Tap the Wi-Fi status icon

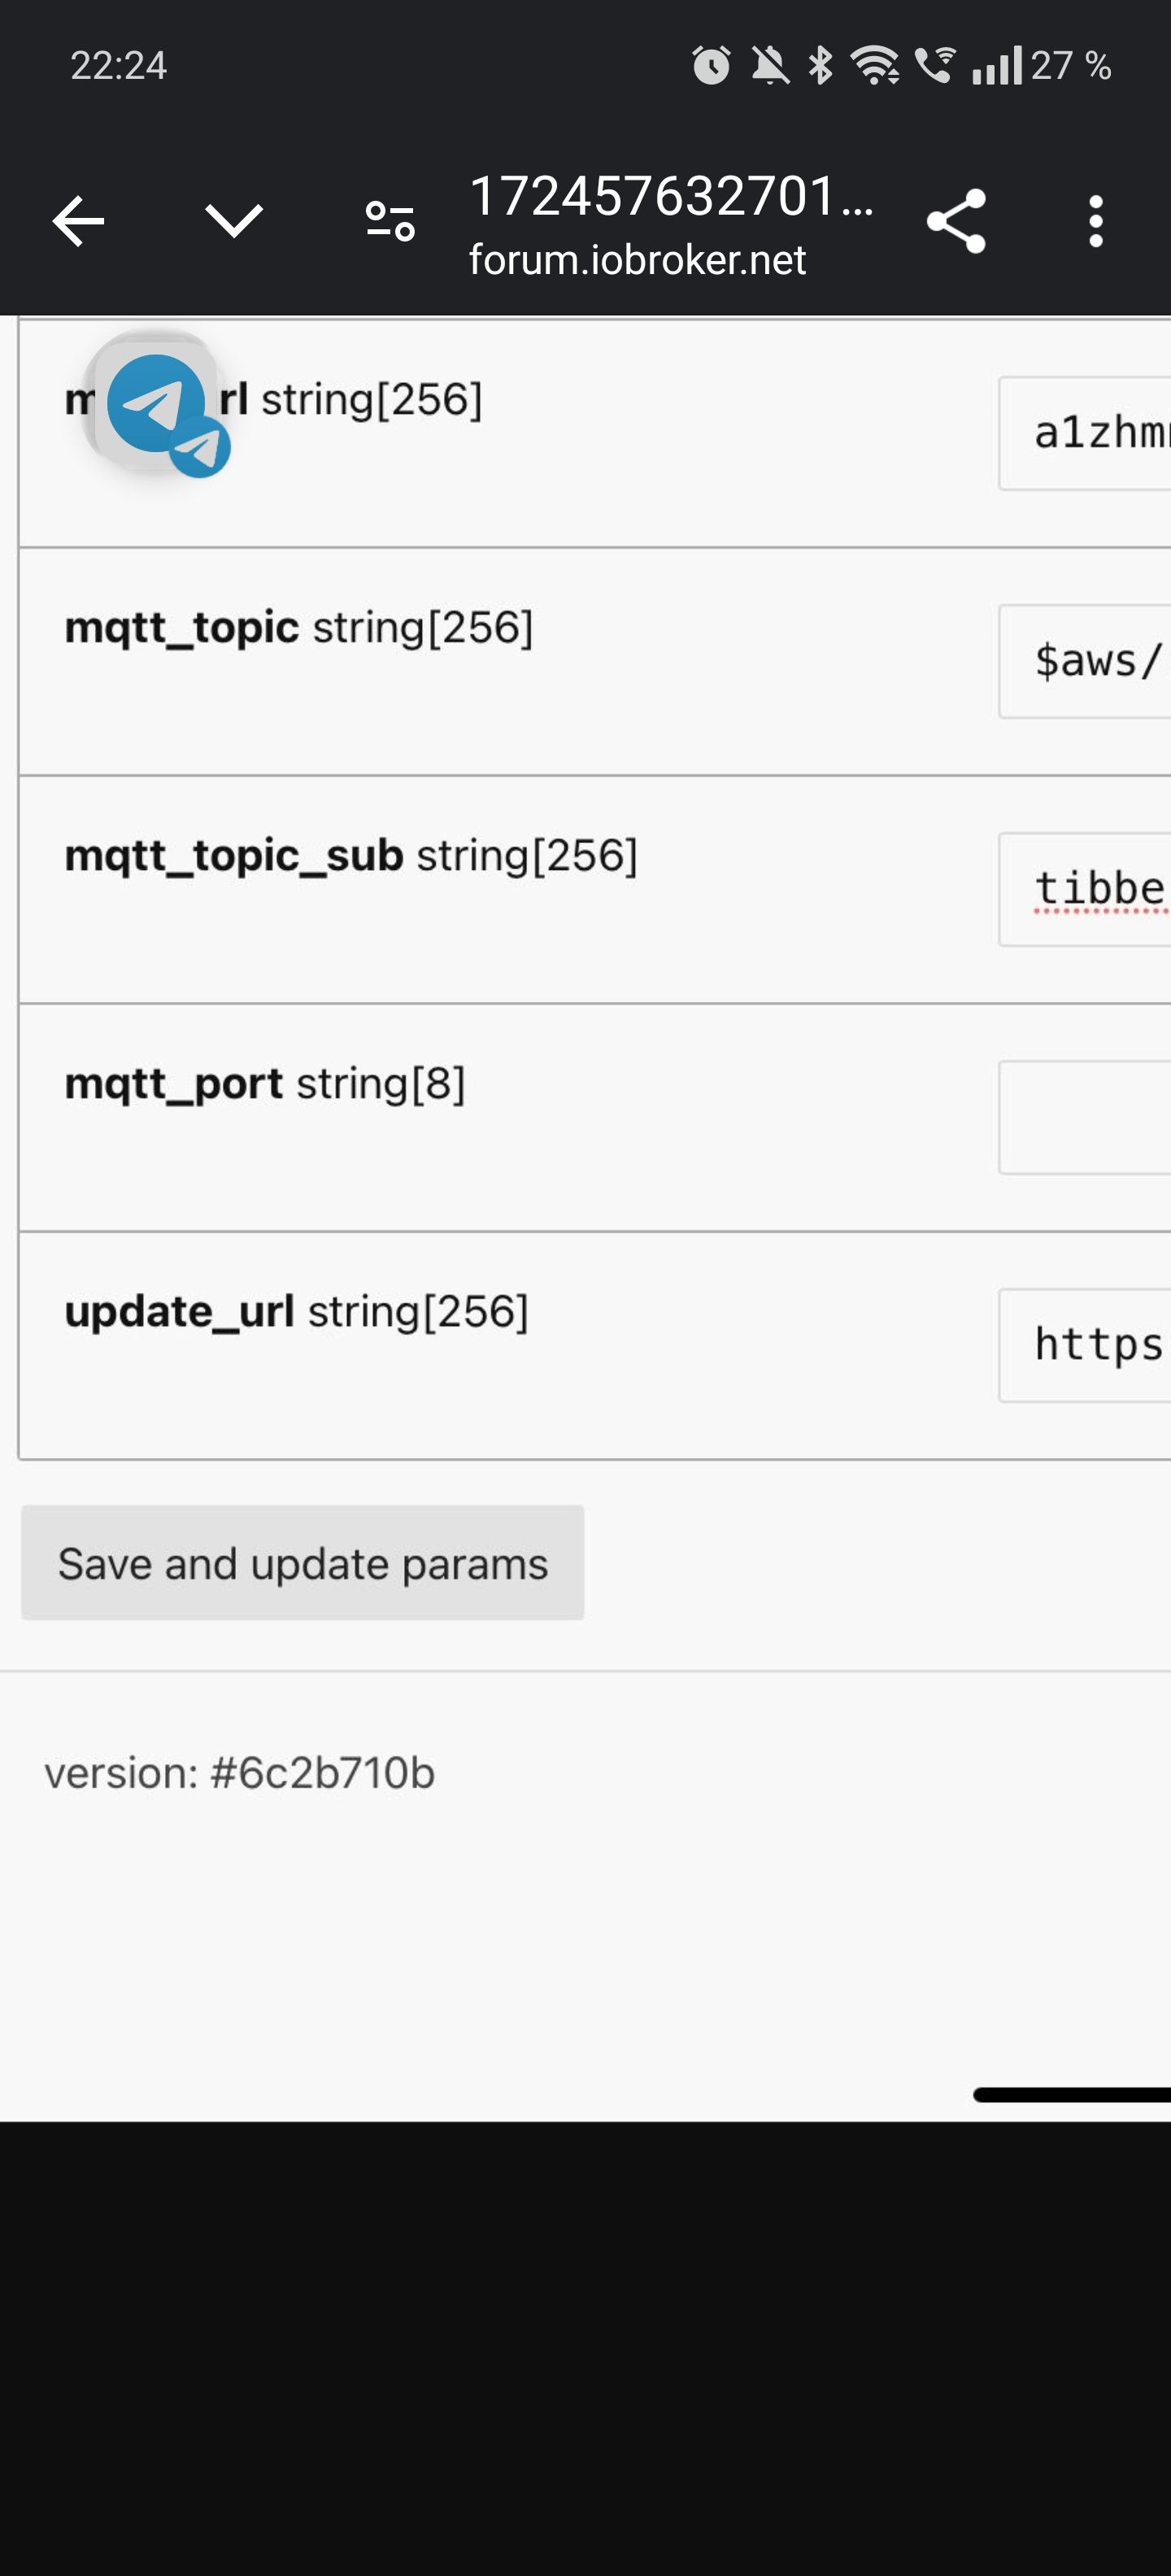(x=874, y=66)
